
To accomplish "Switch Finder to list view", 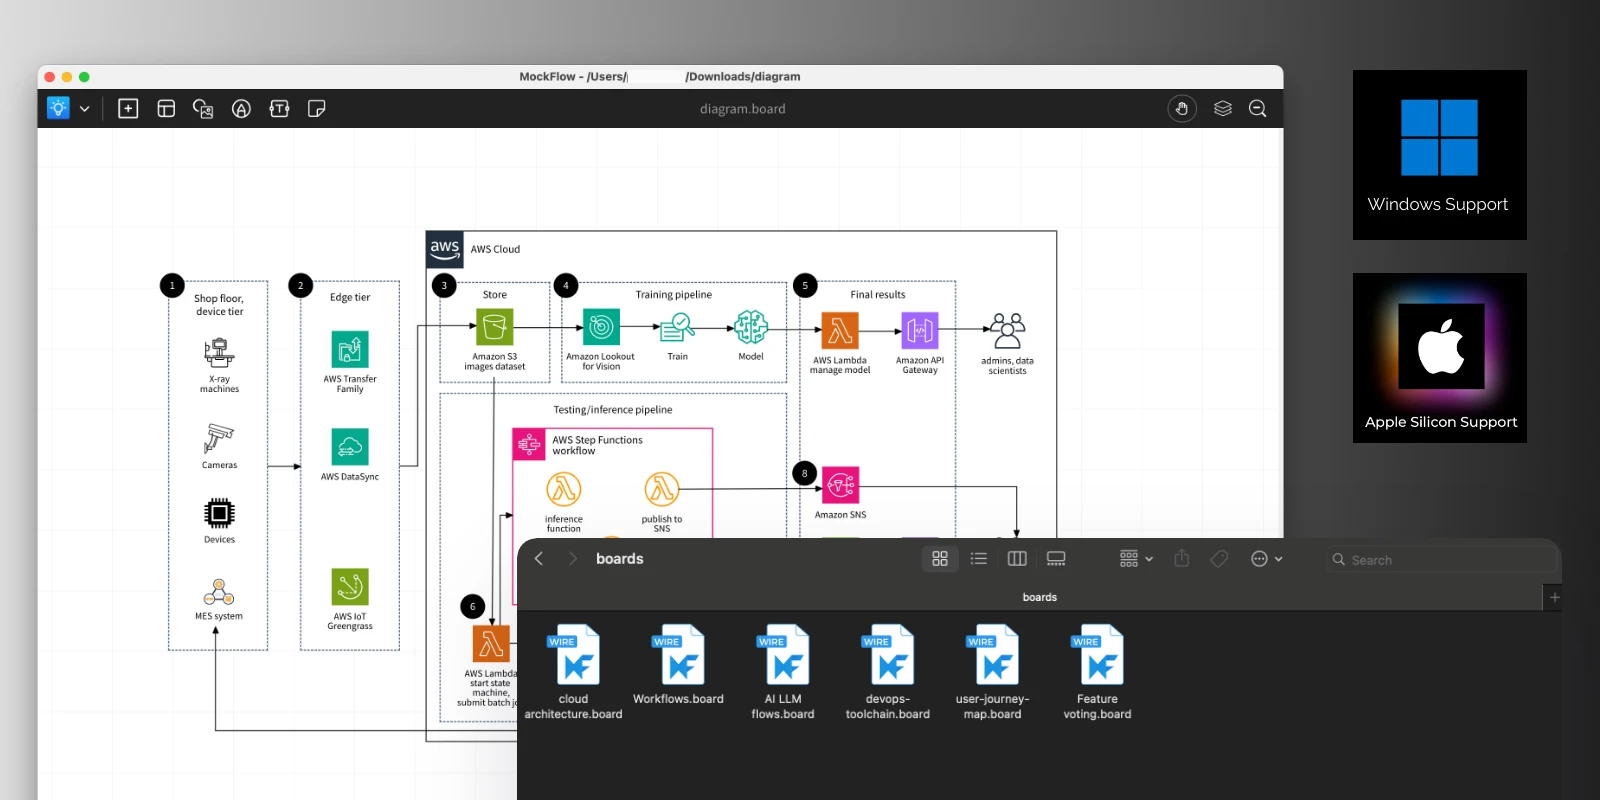I will tap(979, 559).
